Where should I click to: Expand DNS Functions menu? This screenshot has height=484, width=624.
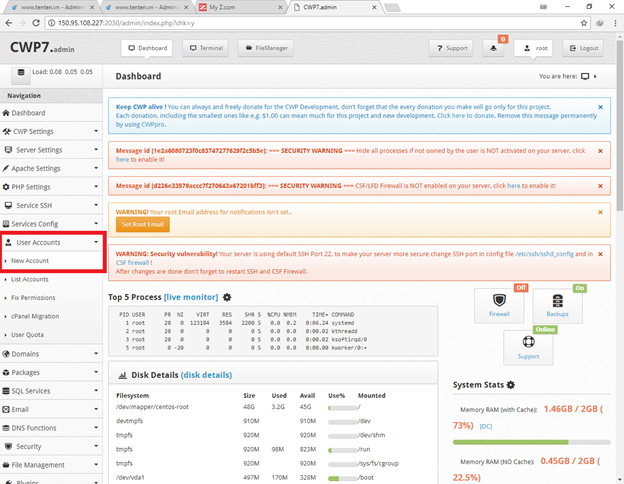[51, 428]
